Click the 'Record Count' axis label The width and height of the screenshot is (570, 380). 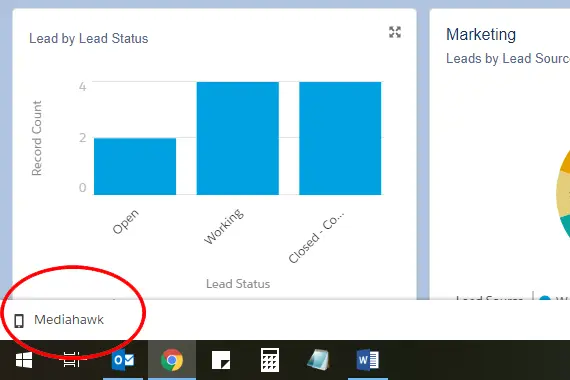click(x=37, y=138)
